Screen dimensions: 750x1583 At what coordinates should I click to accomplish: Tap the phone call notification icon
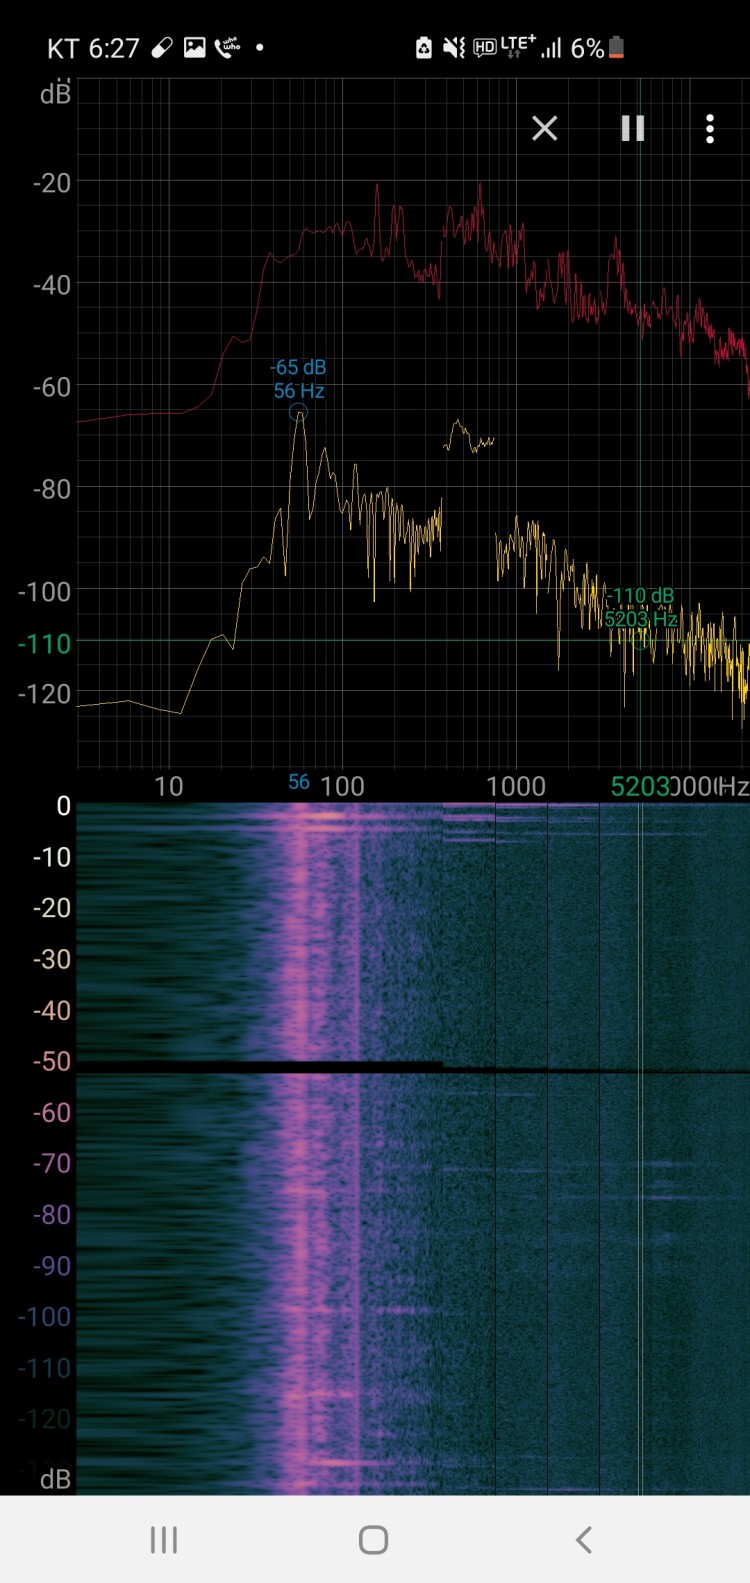pyautogui.click(x=227, y=47)
